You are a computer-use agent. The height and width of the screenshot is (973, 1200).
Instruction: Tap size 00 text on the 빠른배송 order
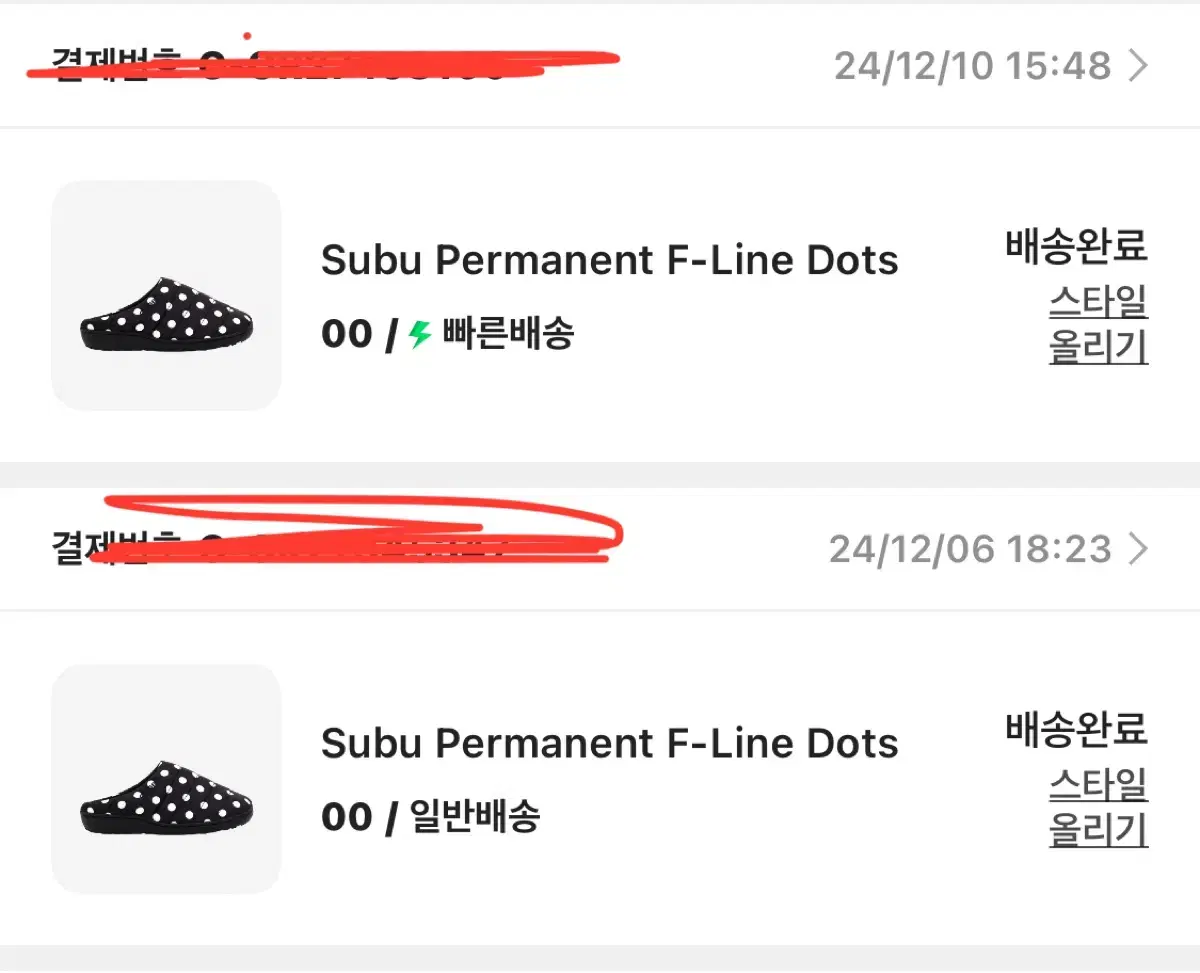[x=346, y=335]
